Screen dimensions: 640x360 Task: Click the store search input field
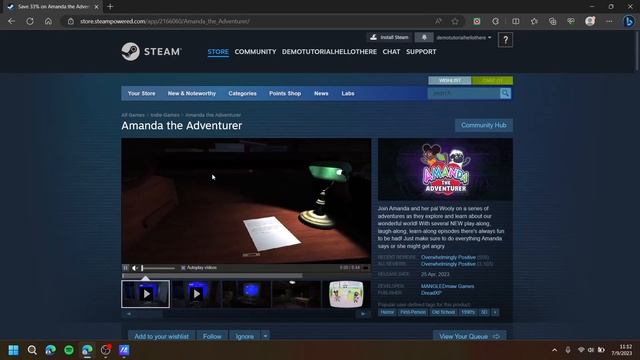(x=464, y=93)
